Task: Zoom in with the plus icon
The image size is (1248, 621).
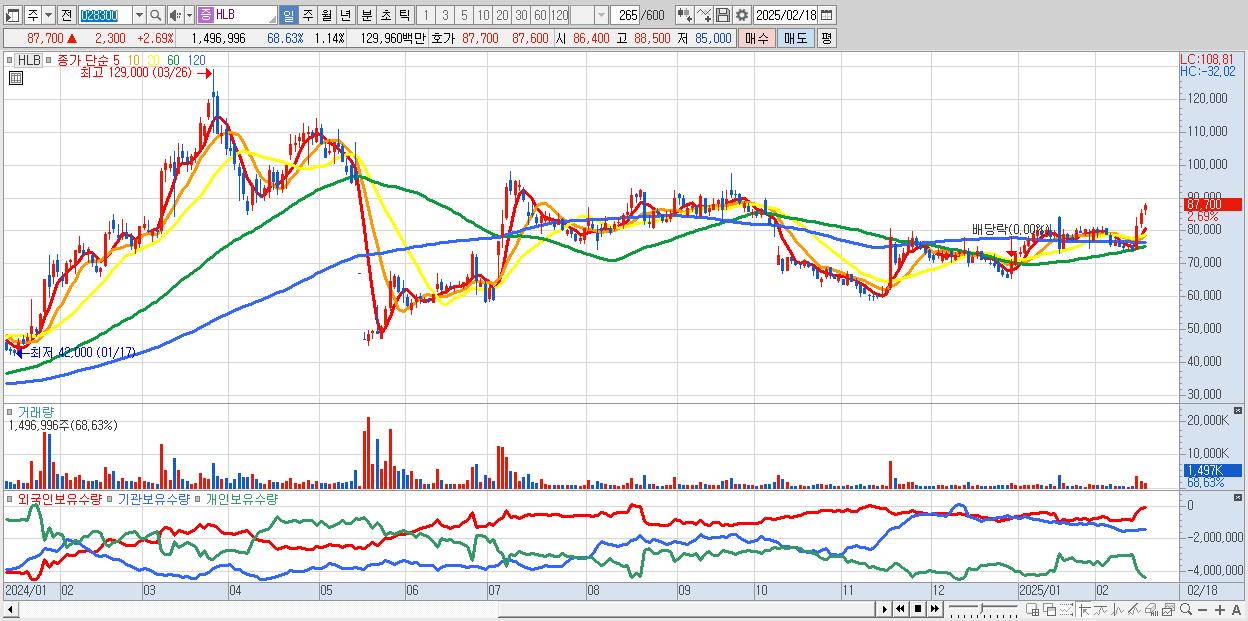Action: pyautogui.click(x=1220, y=609)
